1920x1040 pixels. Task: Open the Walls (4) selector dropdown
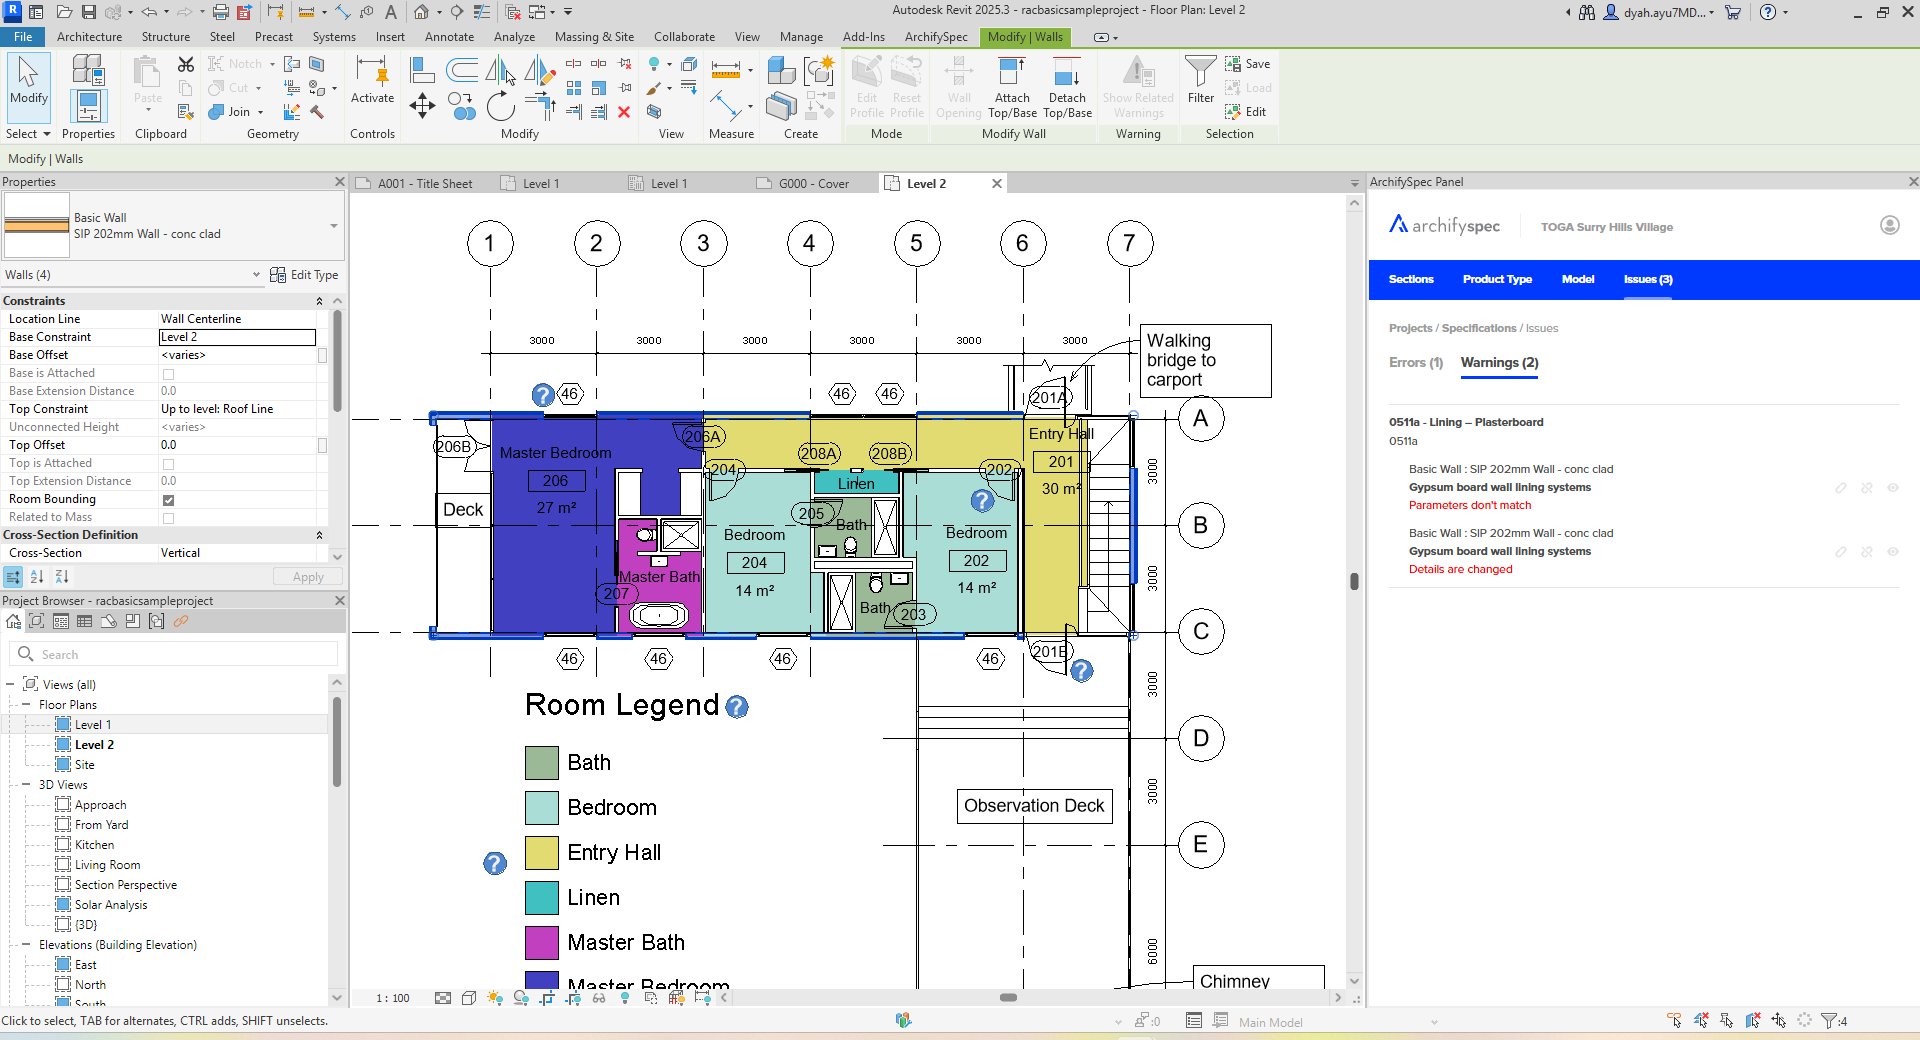pyautogui.click(x=257, y=274)
